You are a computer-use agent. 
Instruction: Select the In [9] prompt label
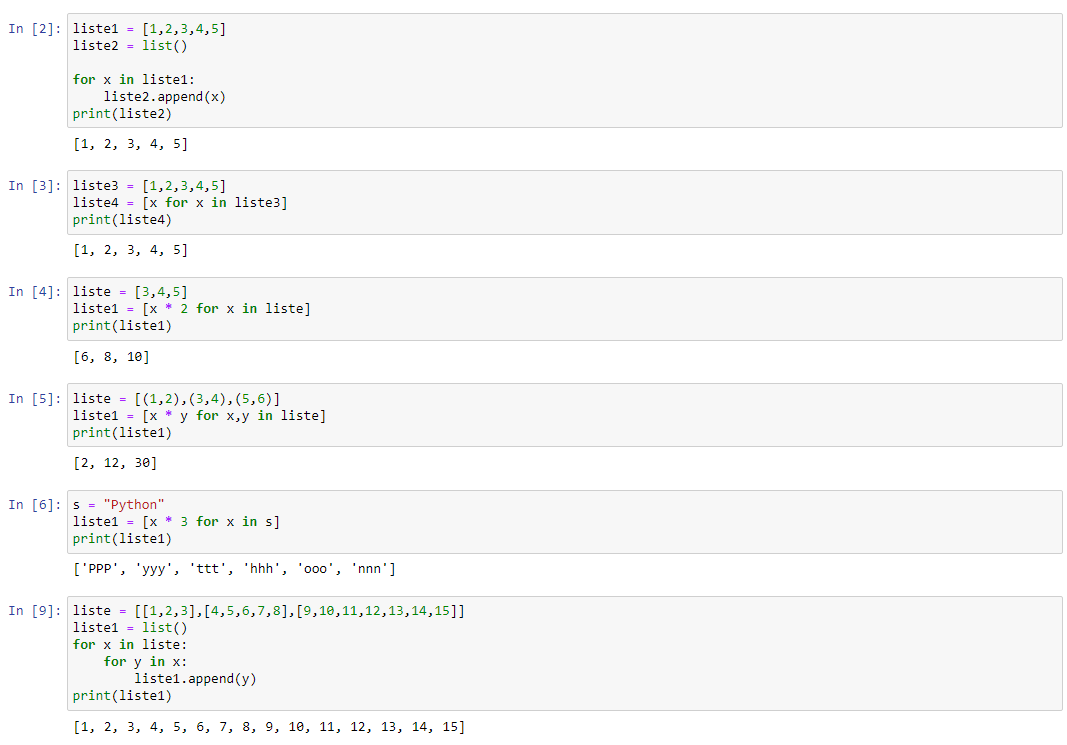[x=34, y=610]
